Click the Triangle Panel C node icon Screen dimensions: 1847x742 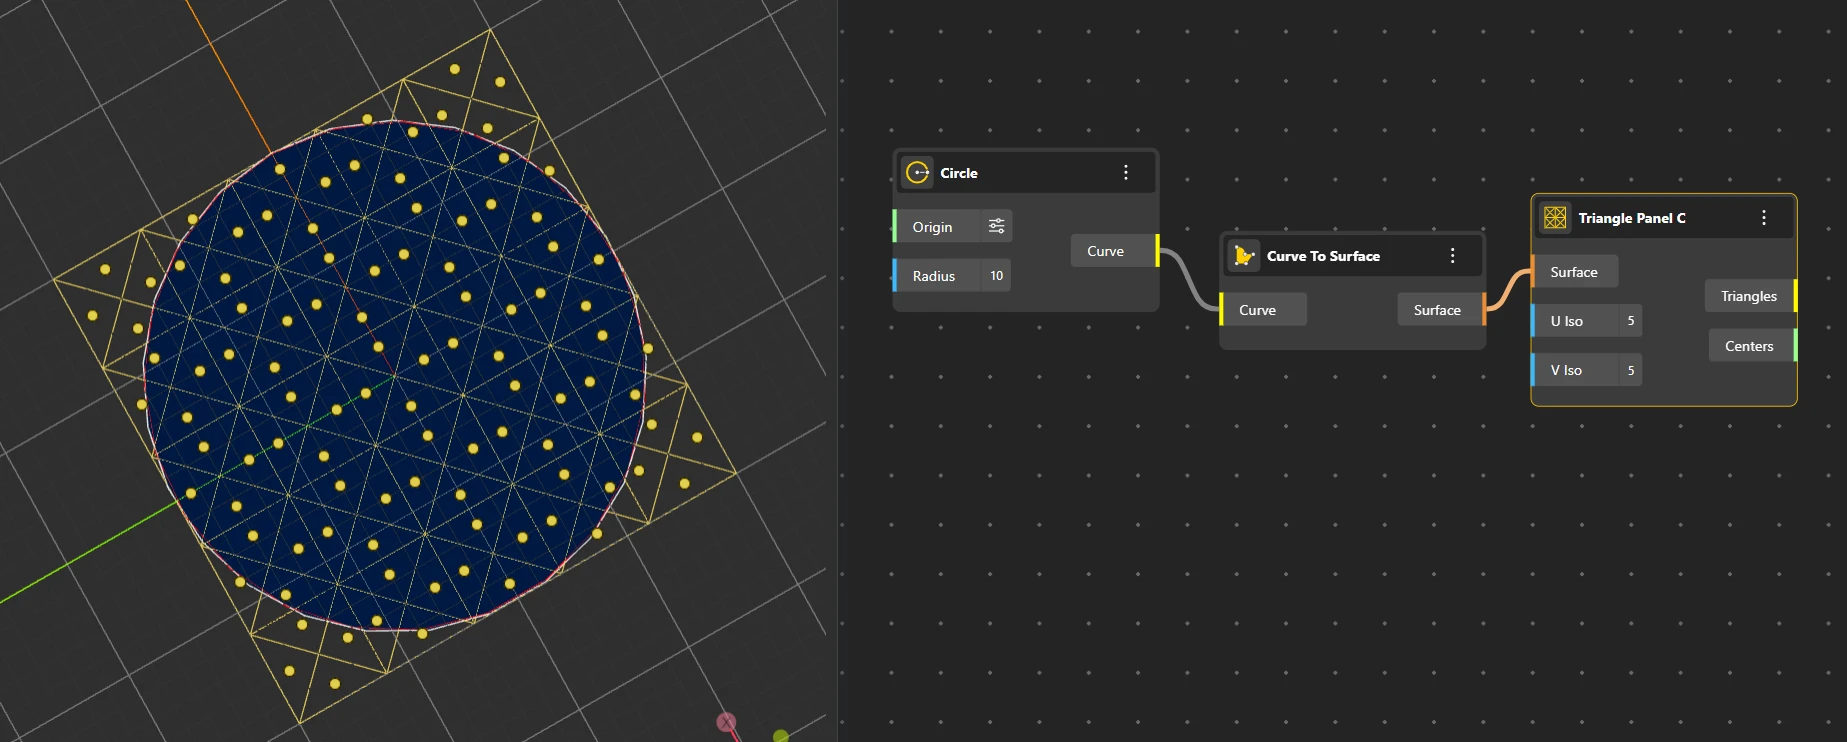click(x=1555, y=218)
